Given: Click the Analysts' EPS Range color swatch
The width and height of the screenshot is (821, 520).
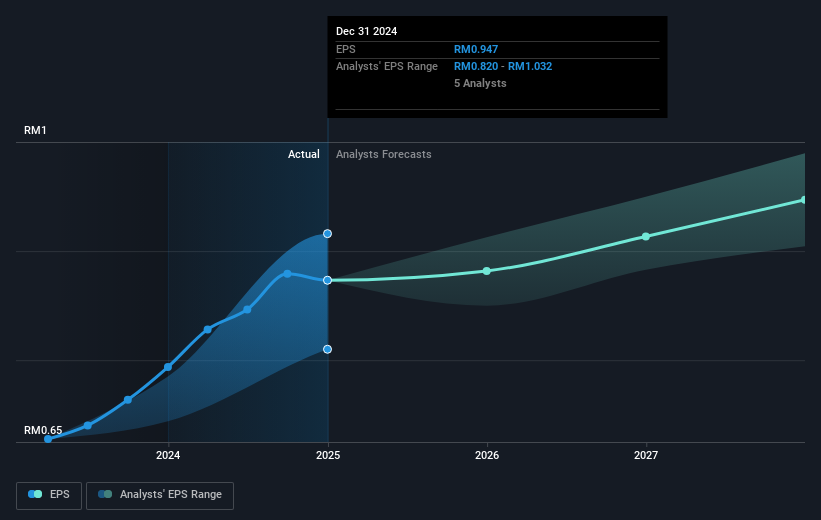Looking at the screenshot, I should click(x=105, y=494).
